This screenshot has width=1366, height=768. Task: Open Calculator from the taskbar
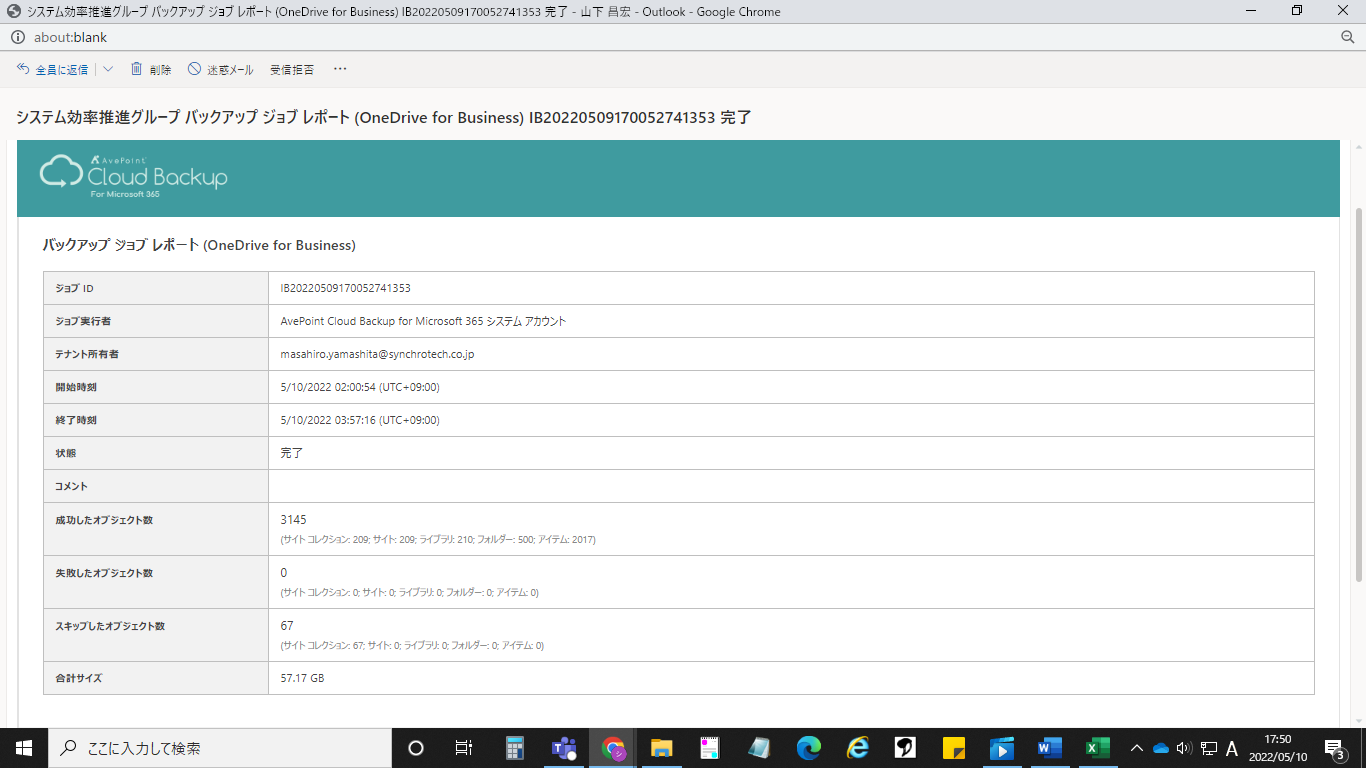point(515,748)
